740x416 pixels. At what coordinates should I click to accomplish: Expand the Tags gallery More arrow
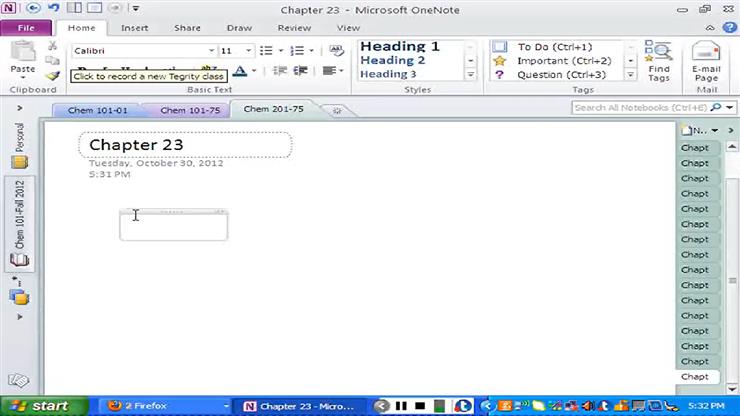631,75
